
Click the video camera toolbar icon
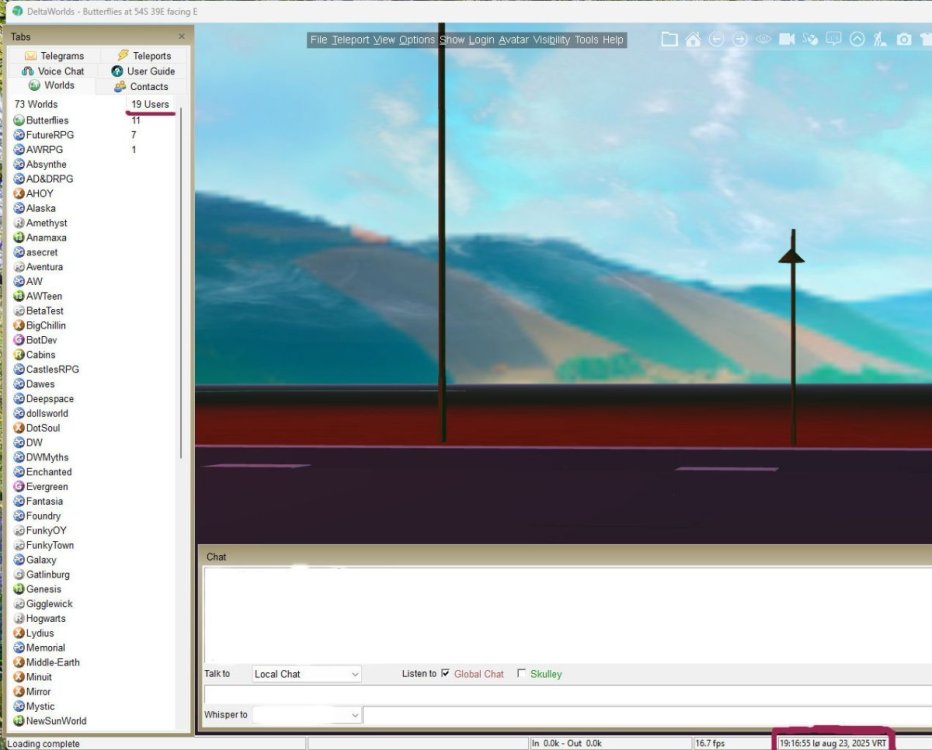click(787, 39)
